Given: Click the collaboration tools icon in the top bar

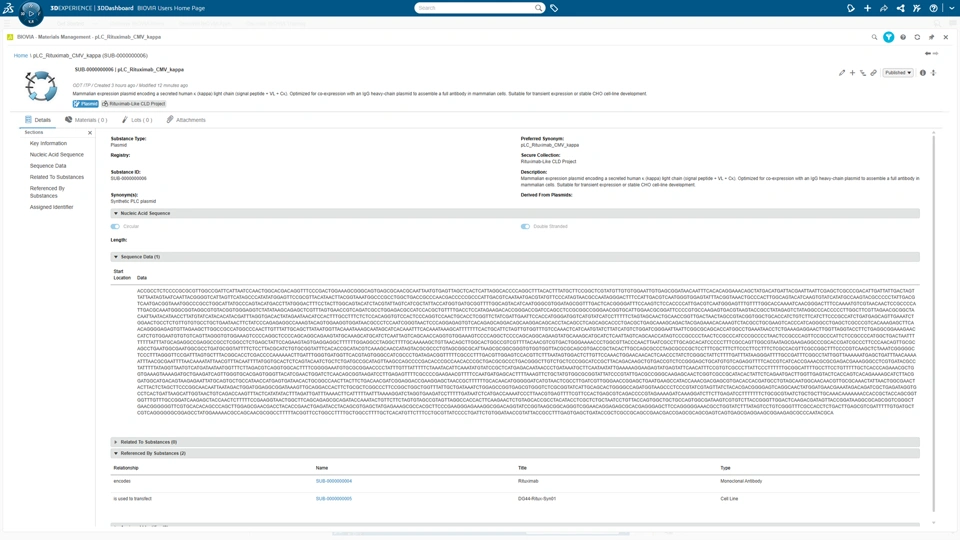Looking at the screenshot, I should (x=917, y=8).
